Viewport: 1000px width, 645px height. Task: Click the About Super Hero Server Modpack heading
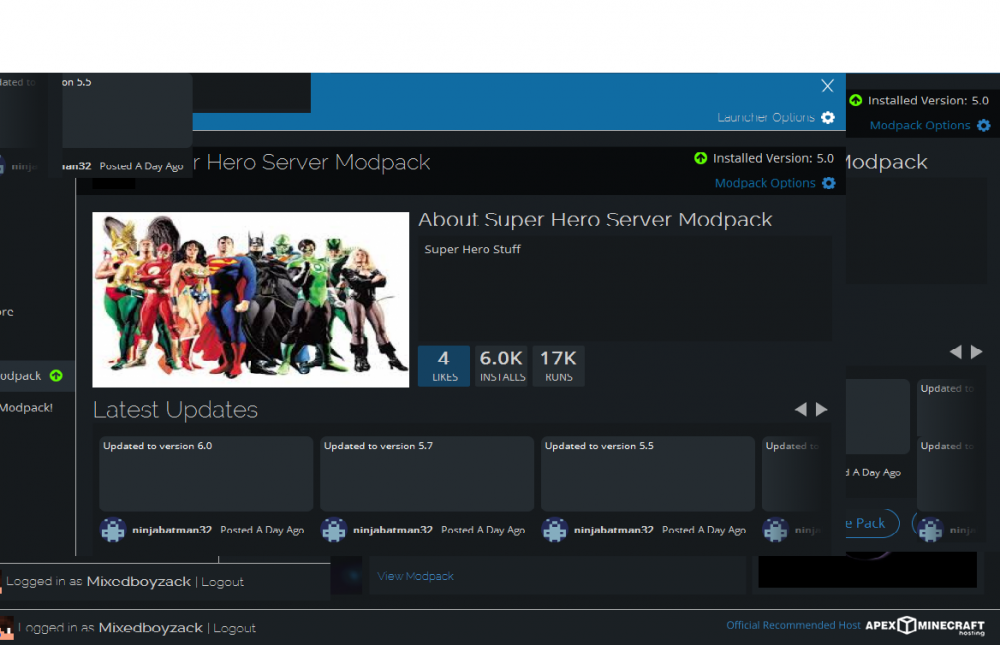coord(595,219)
